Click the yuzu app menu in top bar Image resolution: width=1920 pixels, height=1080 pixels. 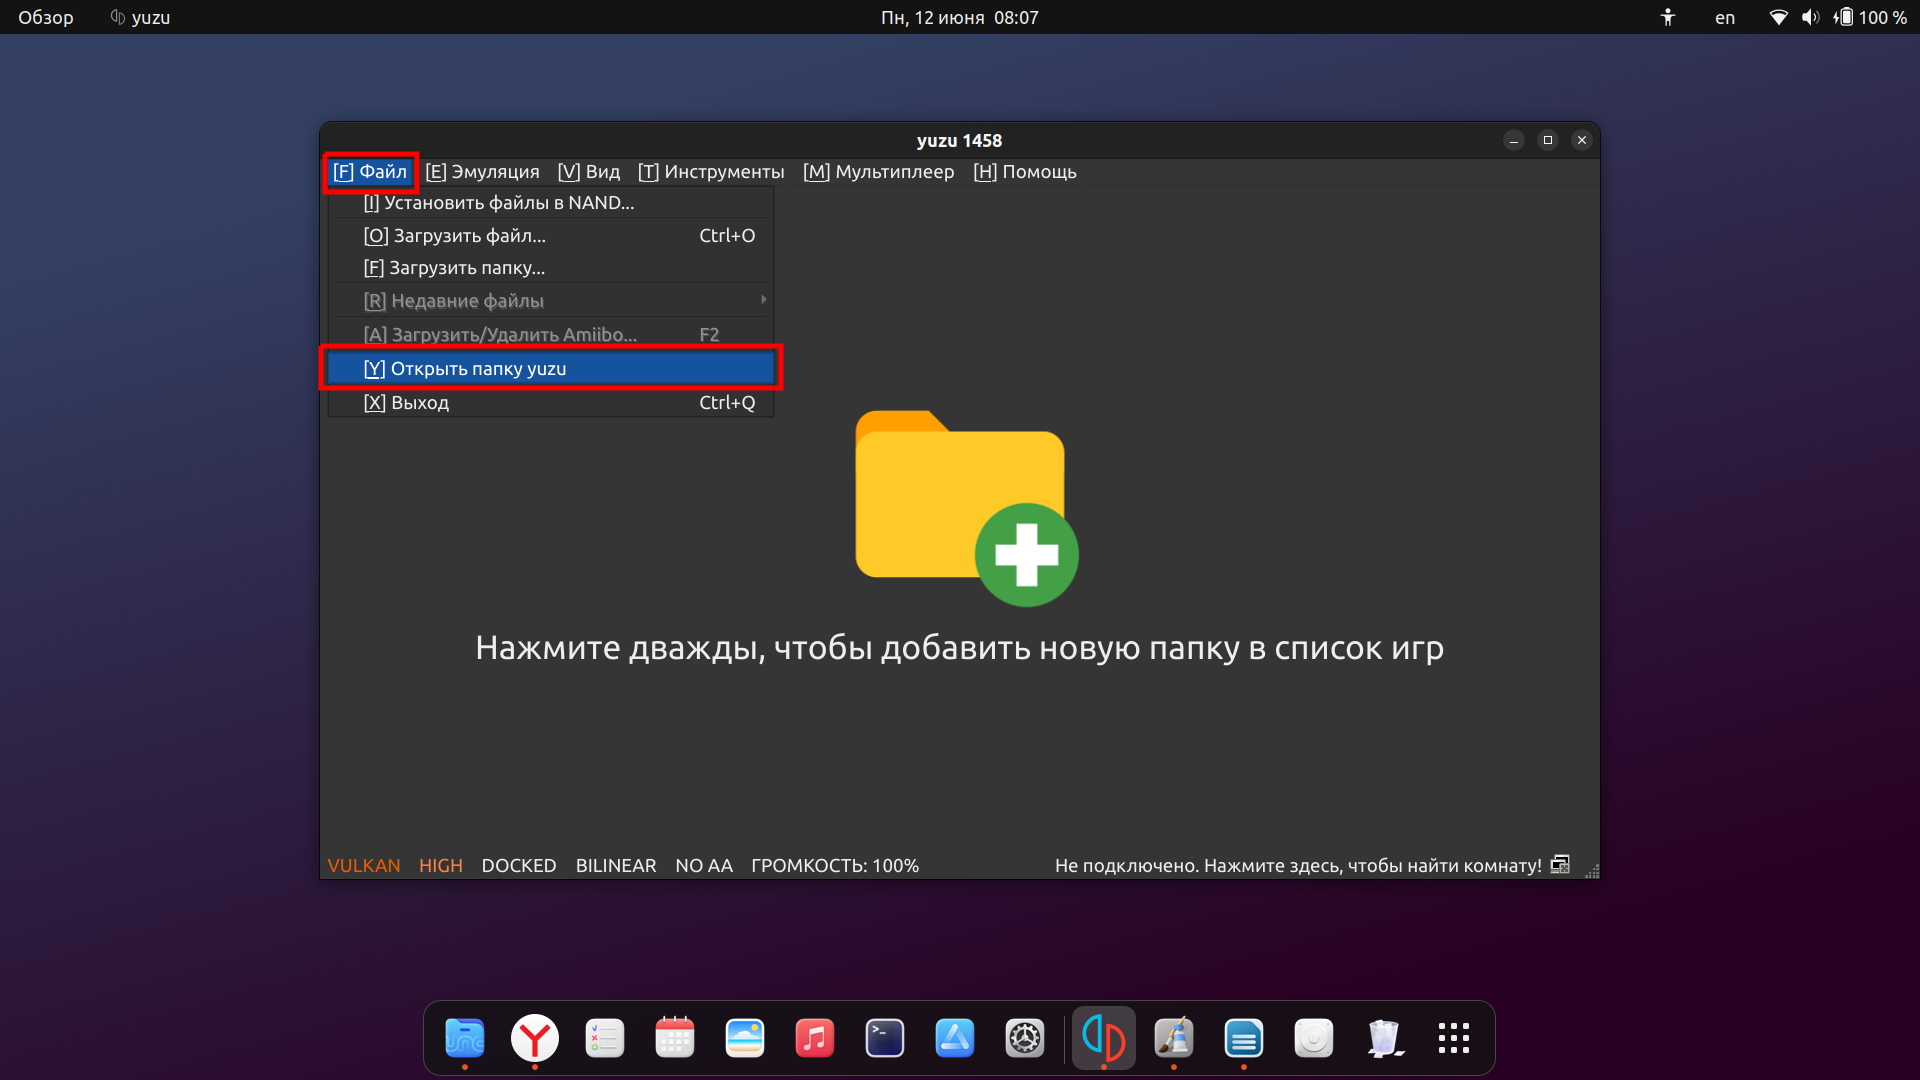[140, 17]
